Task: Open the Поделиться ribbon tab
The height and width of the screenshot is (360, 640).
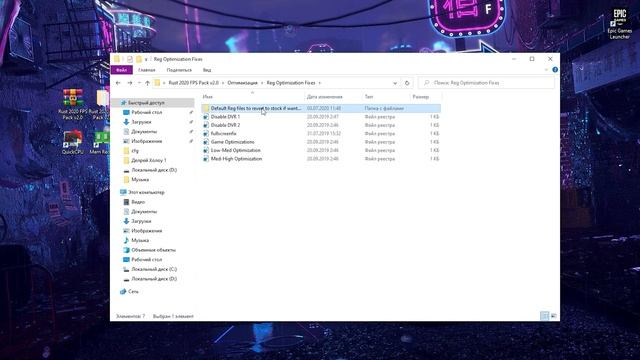Action: pos(179,70)
